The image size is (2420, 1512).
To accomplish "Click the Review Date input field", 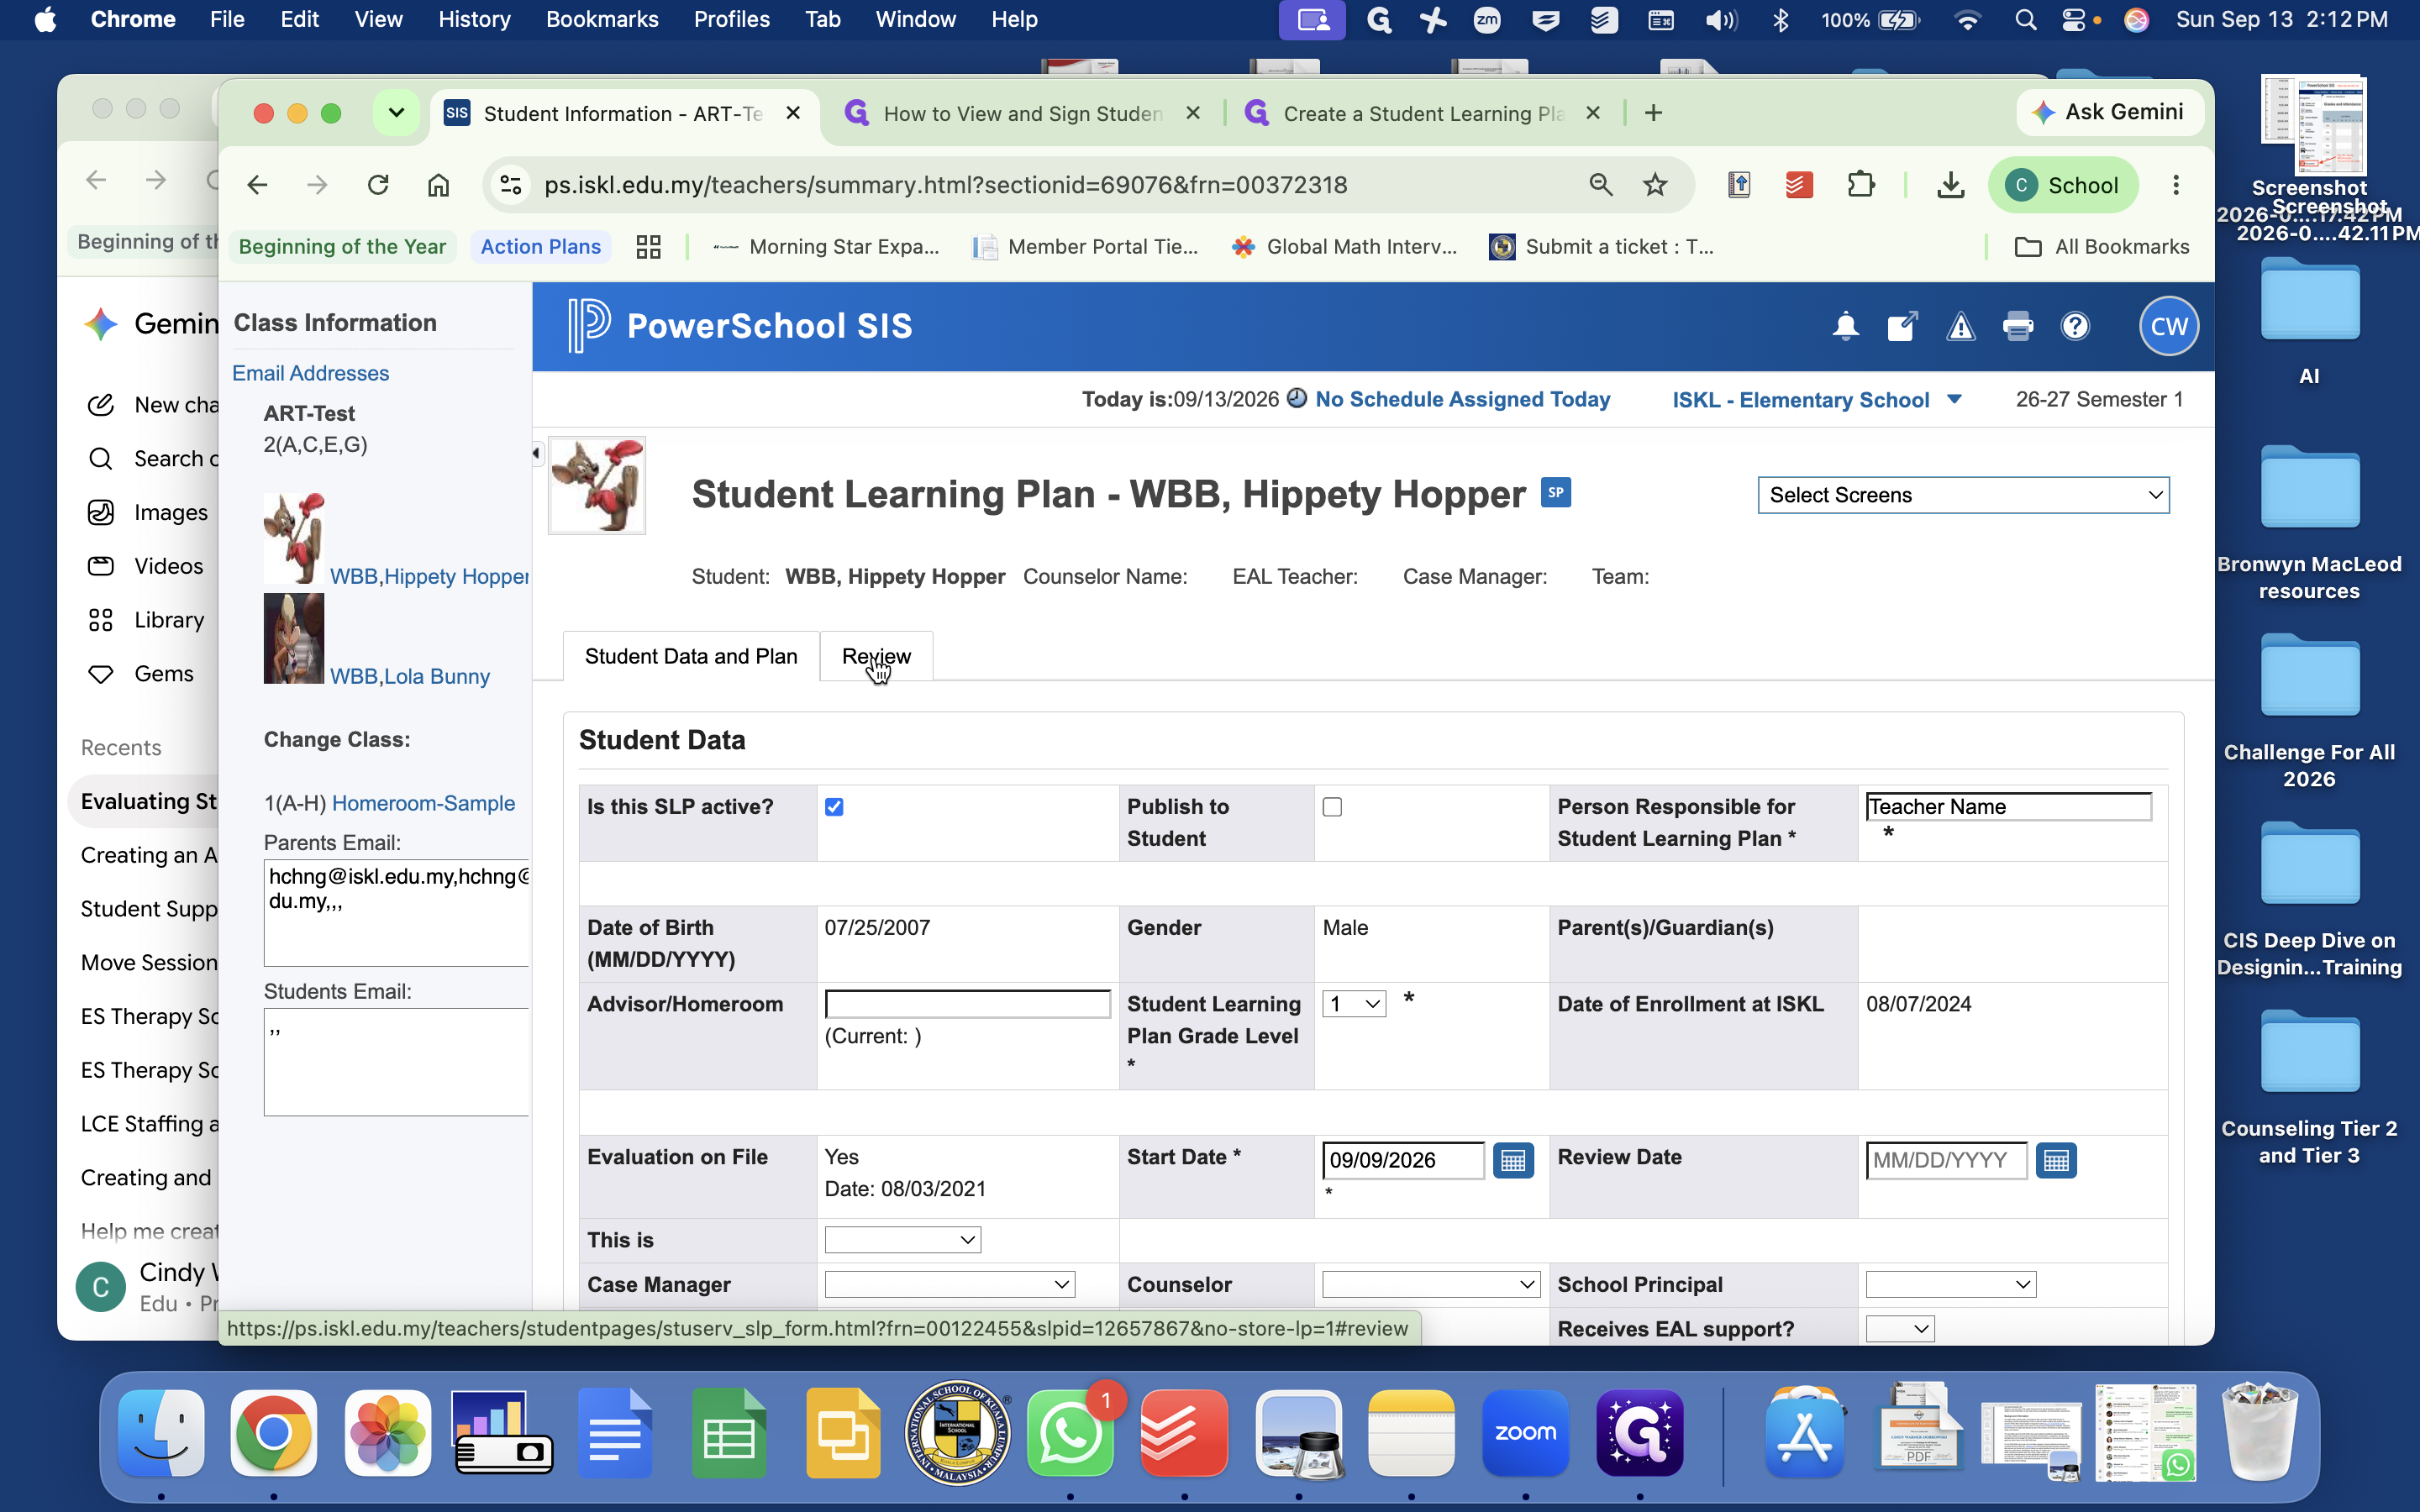I will click(x=1946, y=1160).
